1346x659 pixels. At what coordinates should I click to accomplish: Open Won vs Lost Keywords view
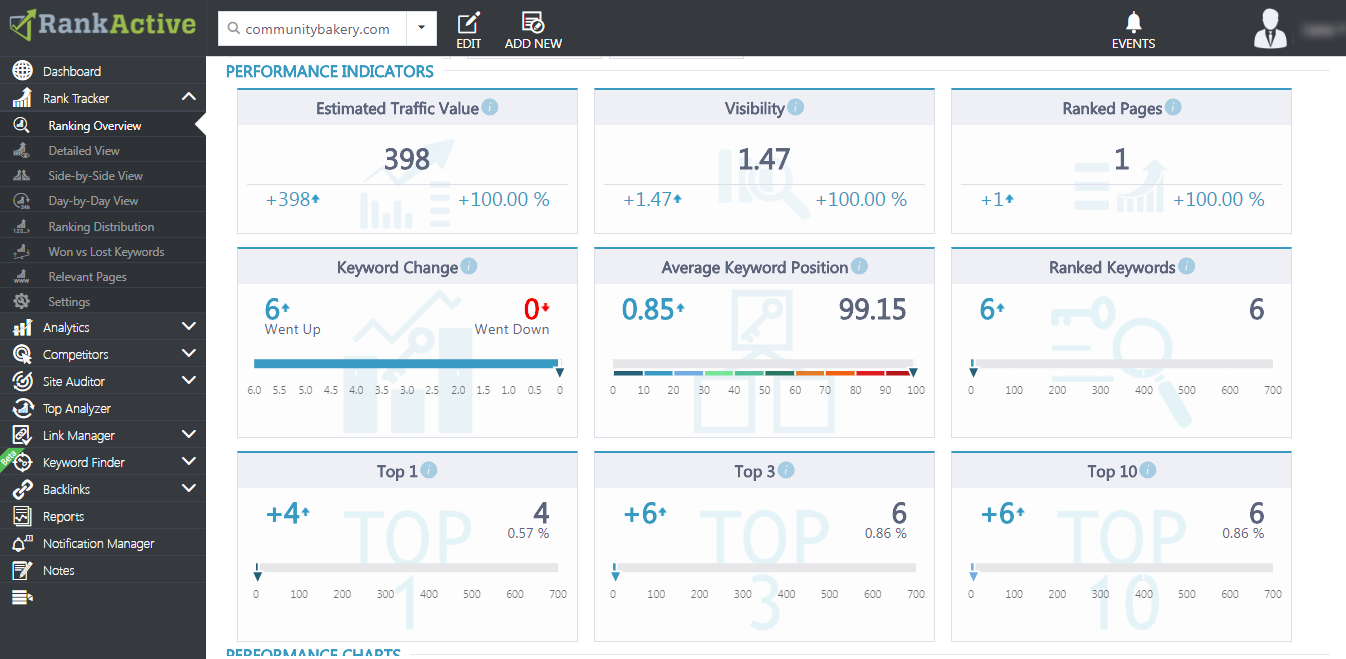(x=106, y=252)
